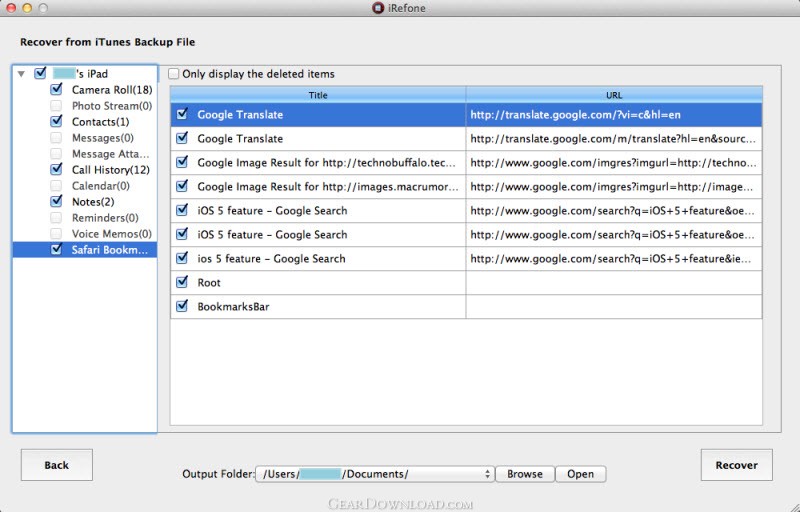Viewport: 800px width, 512px height.
Task: Toggle Voice Memos(0) checkbox
Action: click(x=56, y=234)
